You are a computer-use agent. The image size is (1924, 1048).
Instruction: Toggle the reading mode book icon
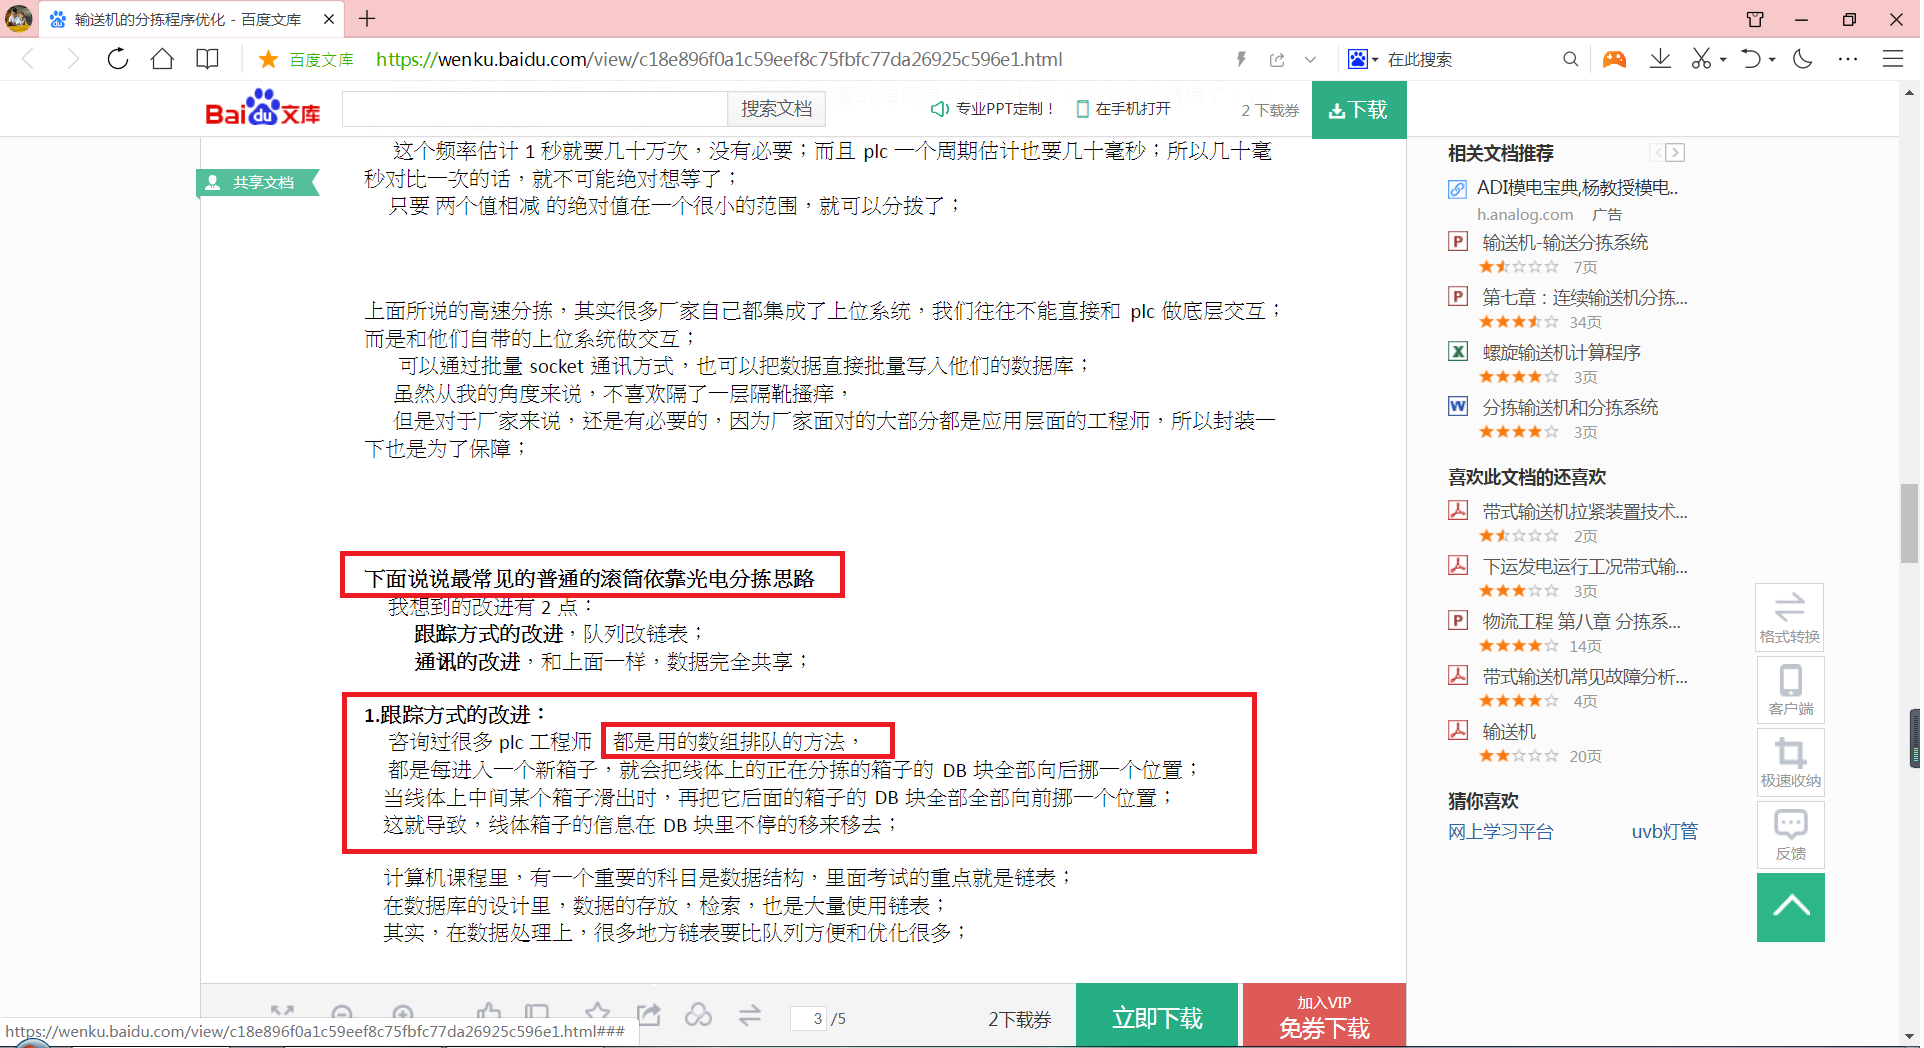coord(207,59)
